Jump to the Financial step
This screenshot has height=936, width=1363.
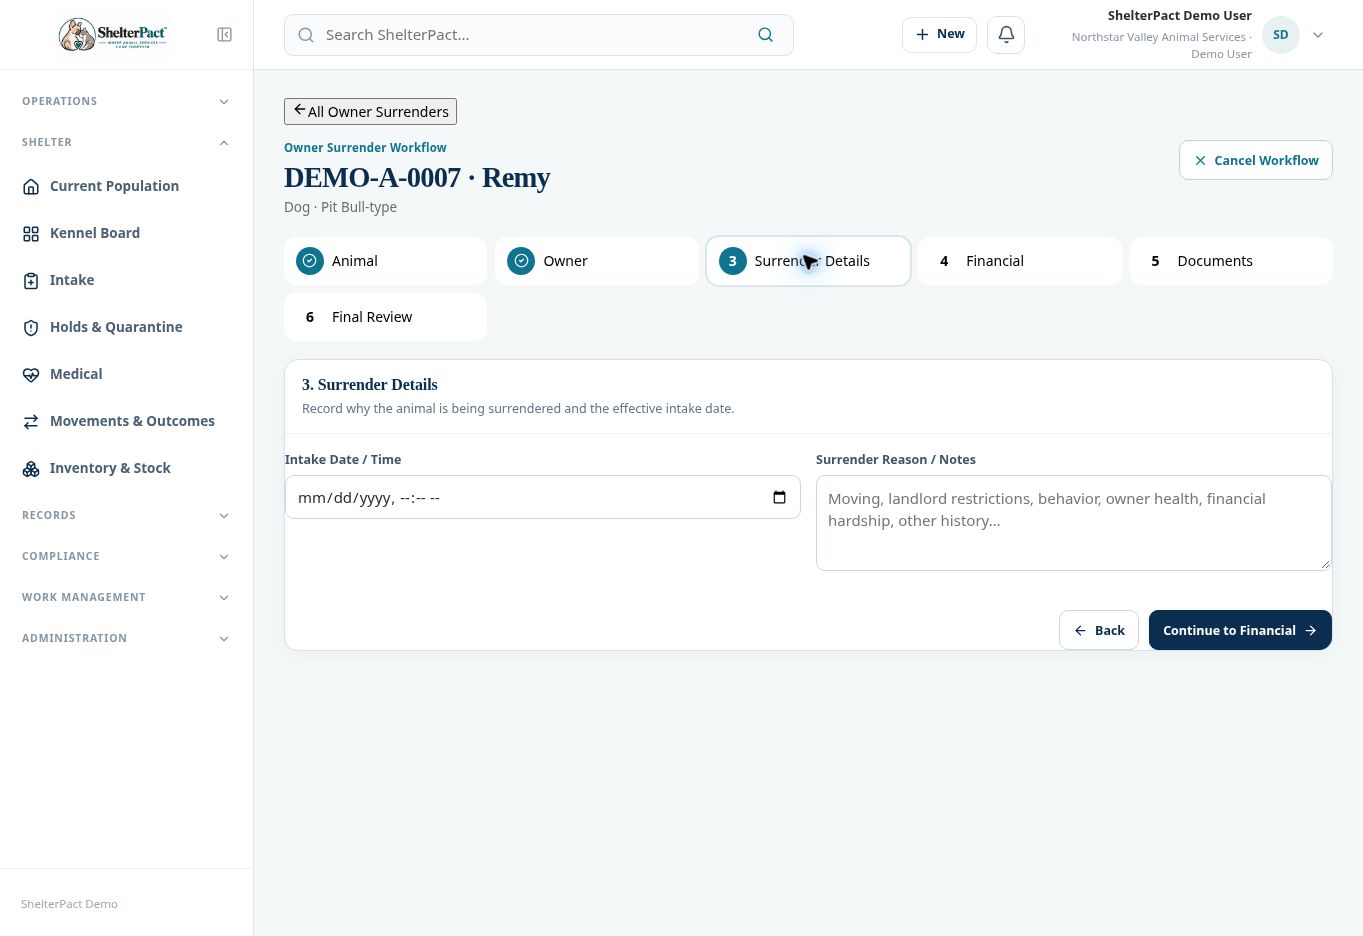tap(1020, 261)
